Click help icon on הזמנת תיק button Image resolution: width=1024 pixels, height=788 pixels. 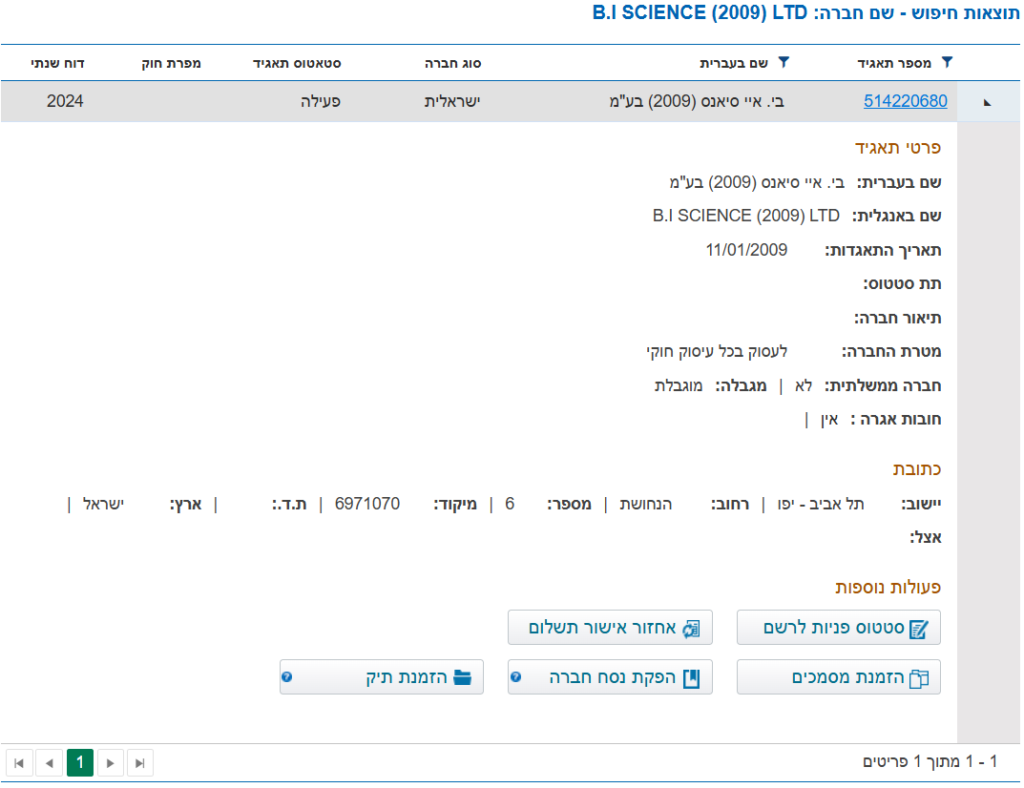[287, 677]
